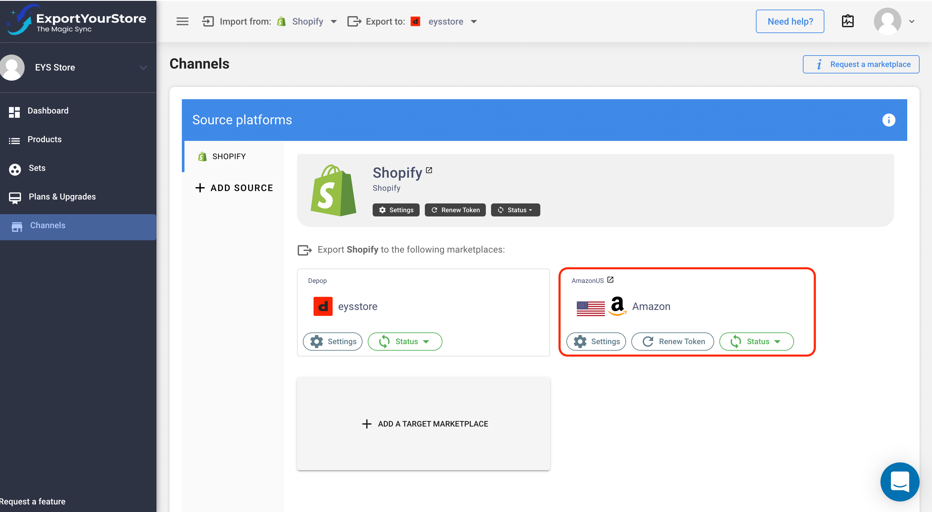
Task: Open Amazon Status dropdown
Action: click(756, 341)
